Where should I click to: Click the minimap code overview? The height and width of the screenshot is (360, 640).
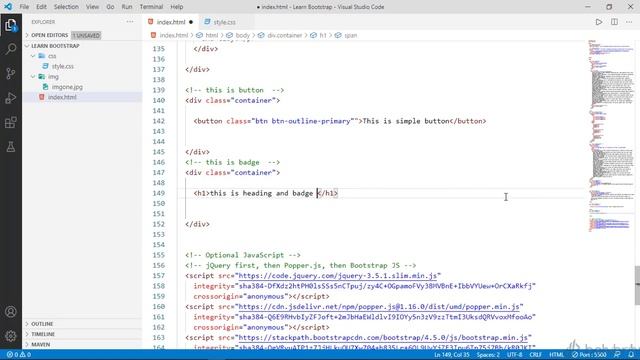[x=611, y=135]
